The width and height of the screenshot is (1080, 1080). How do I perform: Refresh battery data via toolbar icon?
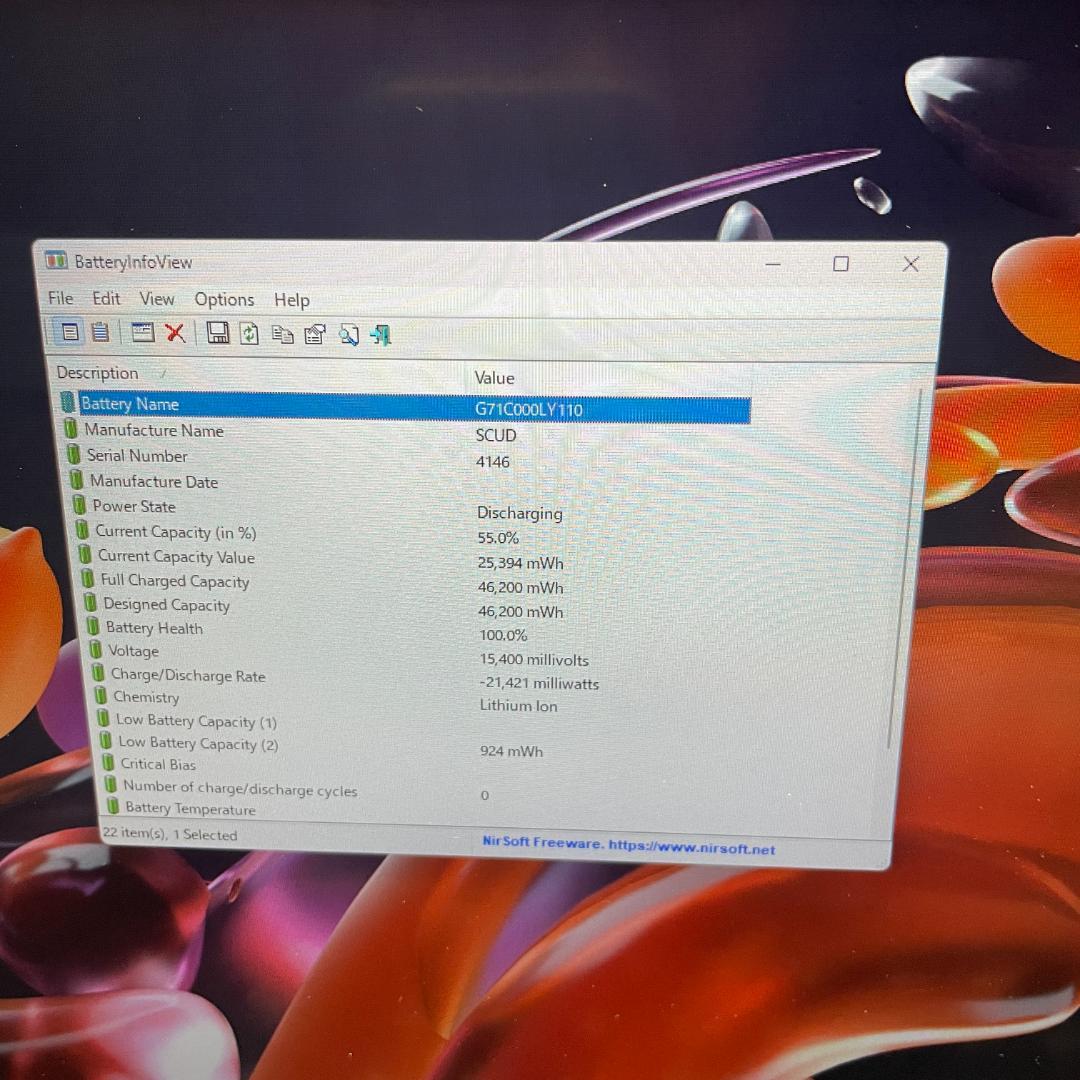pyautogui.click(x=249, y=334)
